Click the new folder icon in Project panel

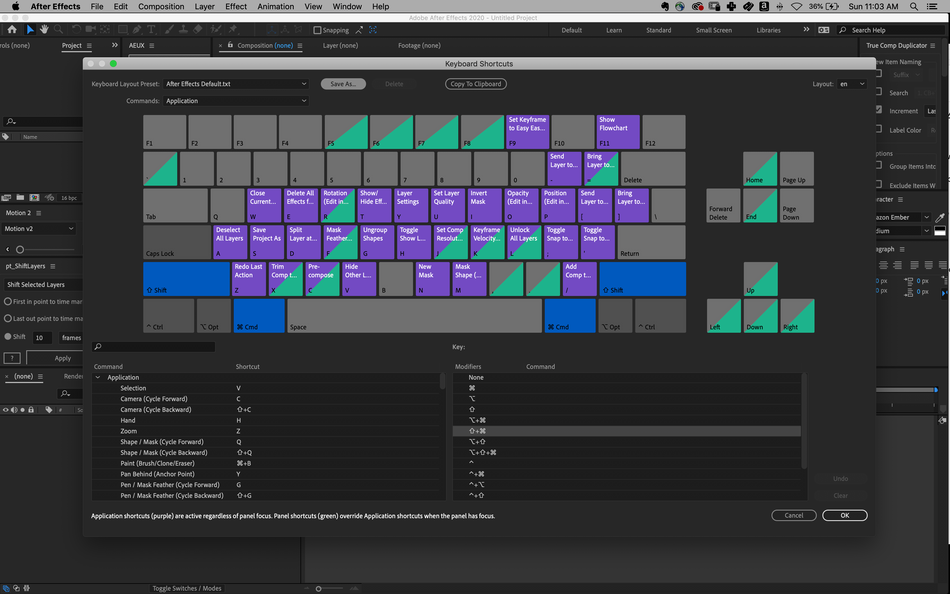[21, 198]
